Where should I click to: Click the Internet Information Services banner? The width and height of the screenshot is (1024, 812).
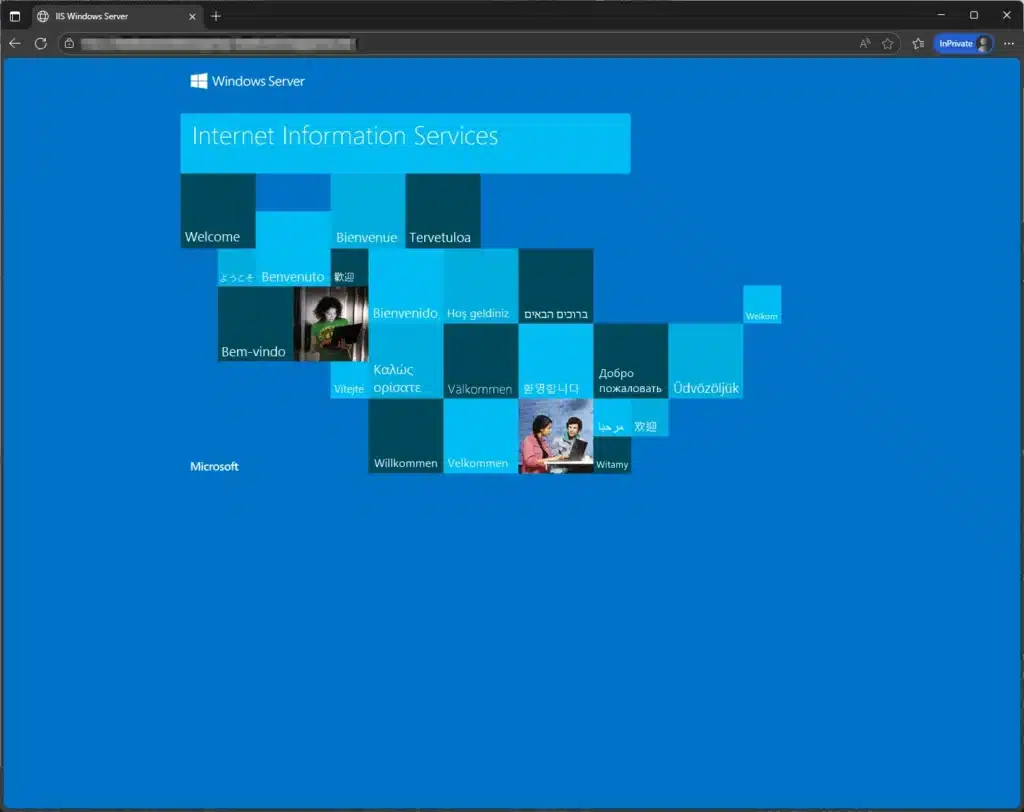click(405, 143)
